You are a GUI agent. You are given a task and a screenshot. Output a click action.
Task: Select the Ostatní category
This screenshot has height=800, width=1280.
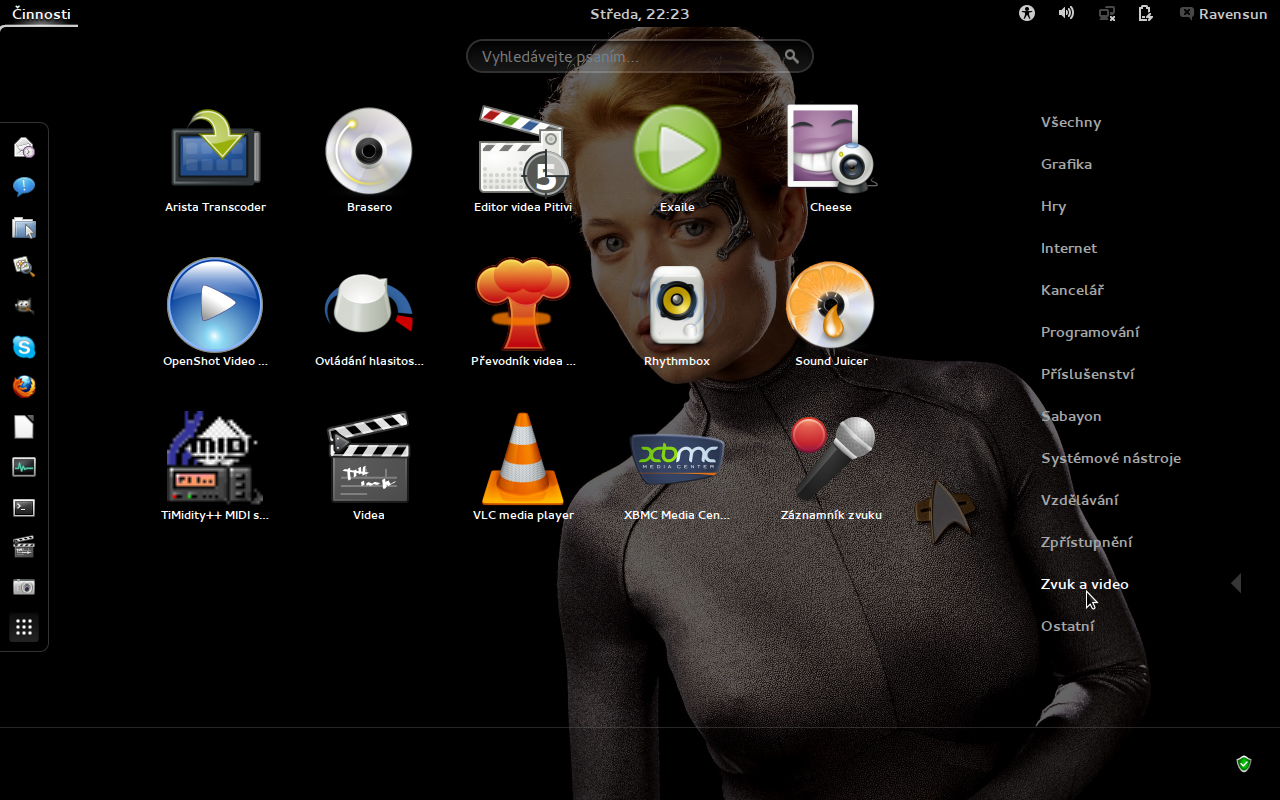[x=1068, y=626]
